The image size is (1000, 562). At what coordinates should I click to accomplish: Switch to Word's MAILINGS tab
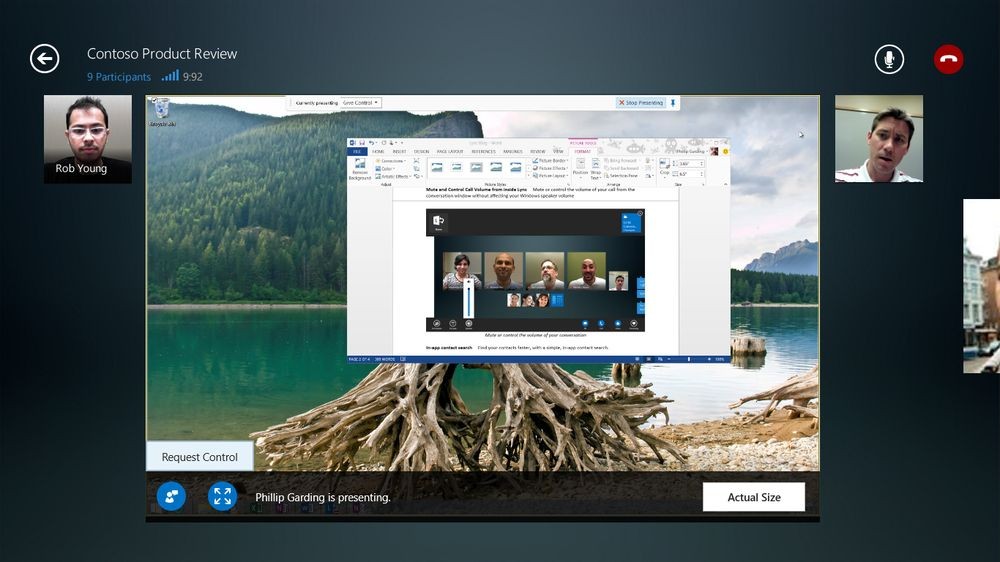pos(513,152)
